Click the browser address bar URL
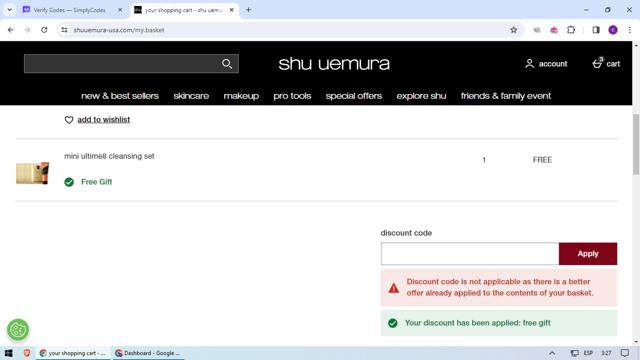This screenshot has width=640, height=360. pyautogui.click(x=119, y=30)
